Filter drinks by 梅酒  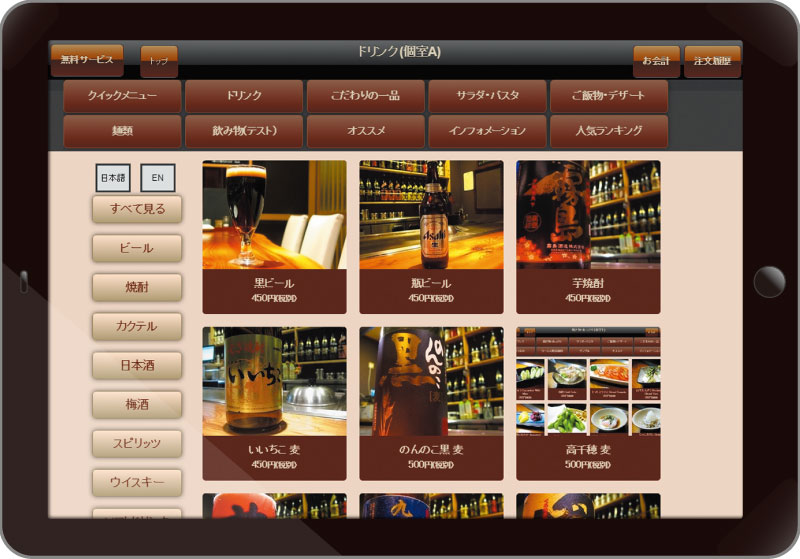(x=137, y=404)
